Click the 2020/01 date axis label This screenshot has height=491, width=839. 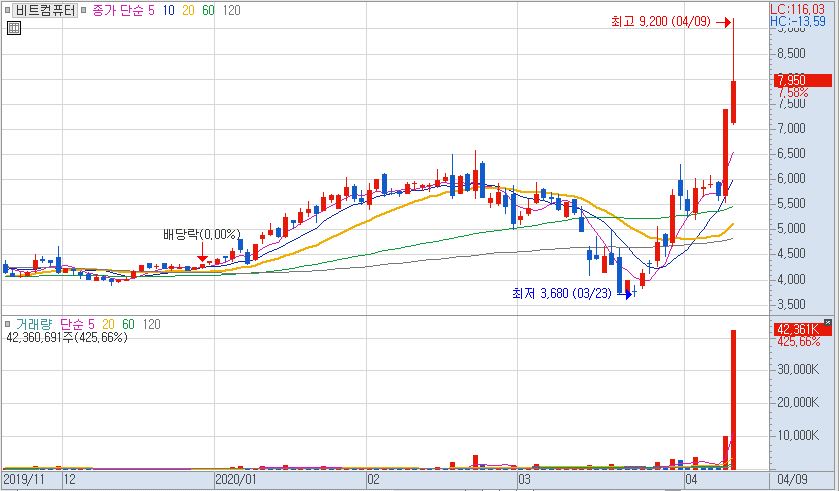[237, 480]
